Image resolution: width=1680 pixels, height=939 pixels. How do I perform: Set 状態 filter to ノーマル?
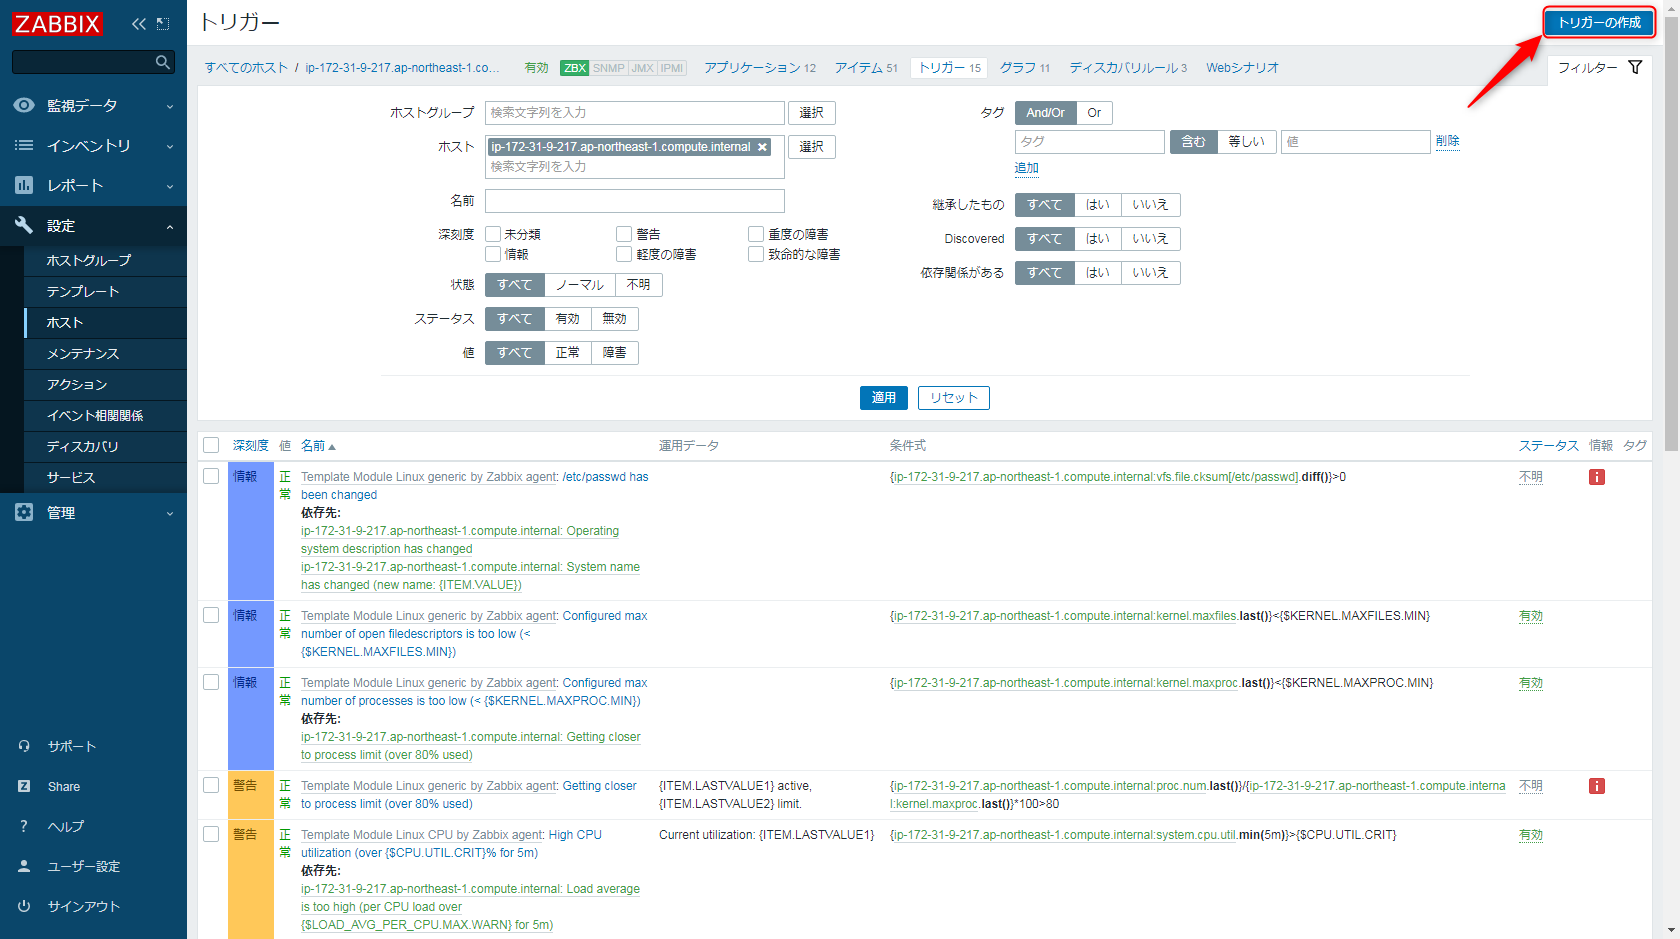(580, 285)
